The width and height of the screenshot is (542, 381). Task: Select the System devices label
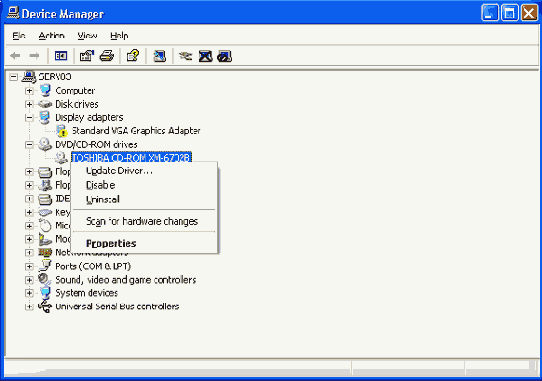coord(86,293)
